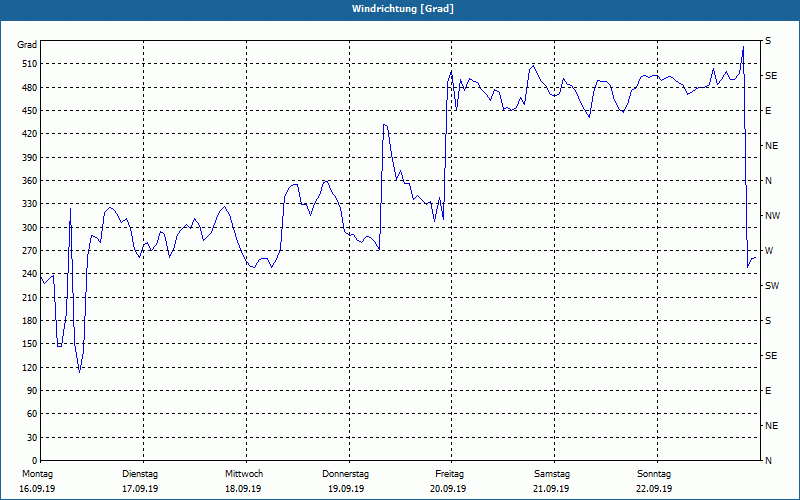Click the 270 degree label
This screenshot has width=800, height=500.
pos(29,251)
